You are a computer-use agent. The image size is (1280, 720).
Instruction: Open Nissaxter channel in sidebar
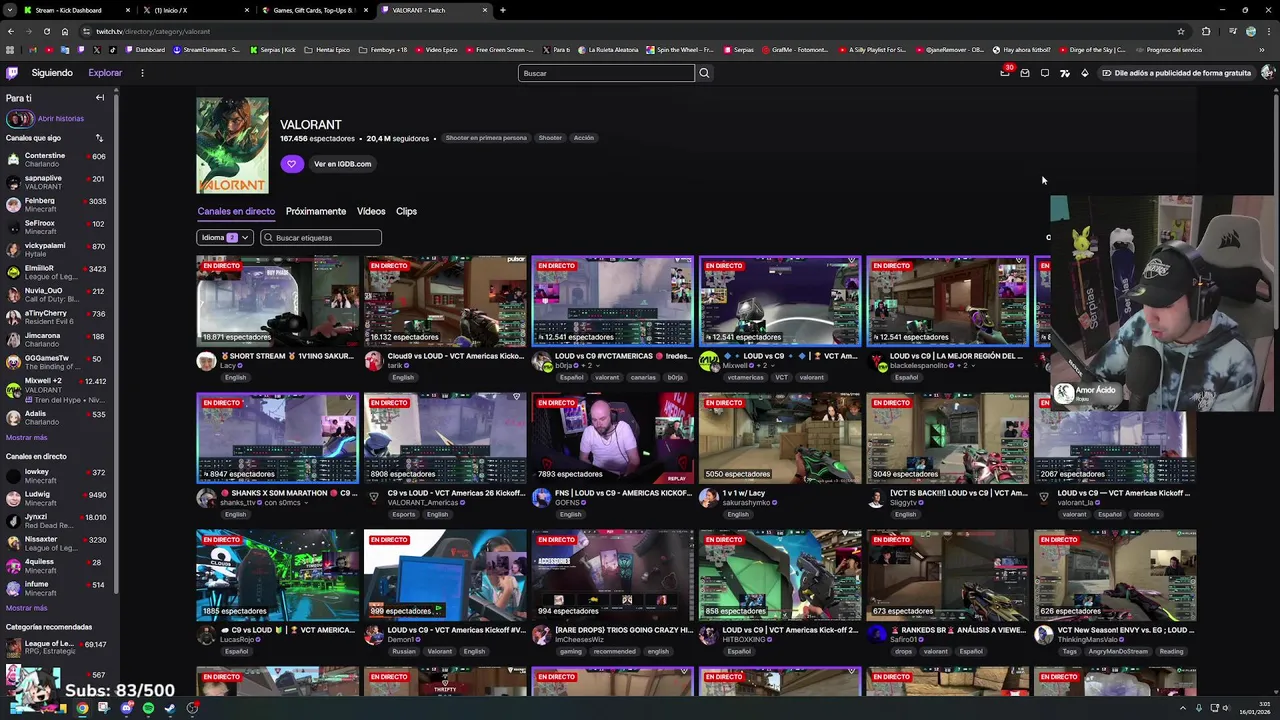point(56,543)
